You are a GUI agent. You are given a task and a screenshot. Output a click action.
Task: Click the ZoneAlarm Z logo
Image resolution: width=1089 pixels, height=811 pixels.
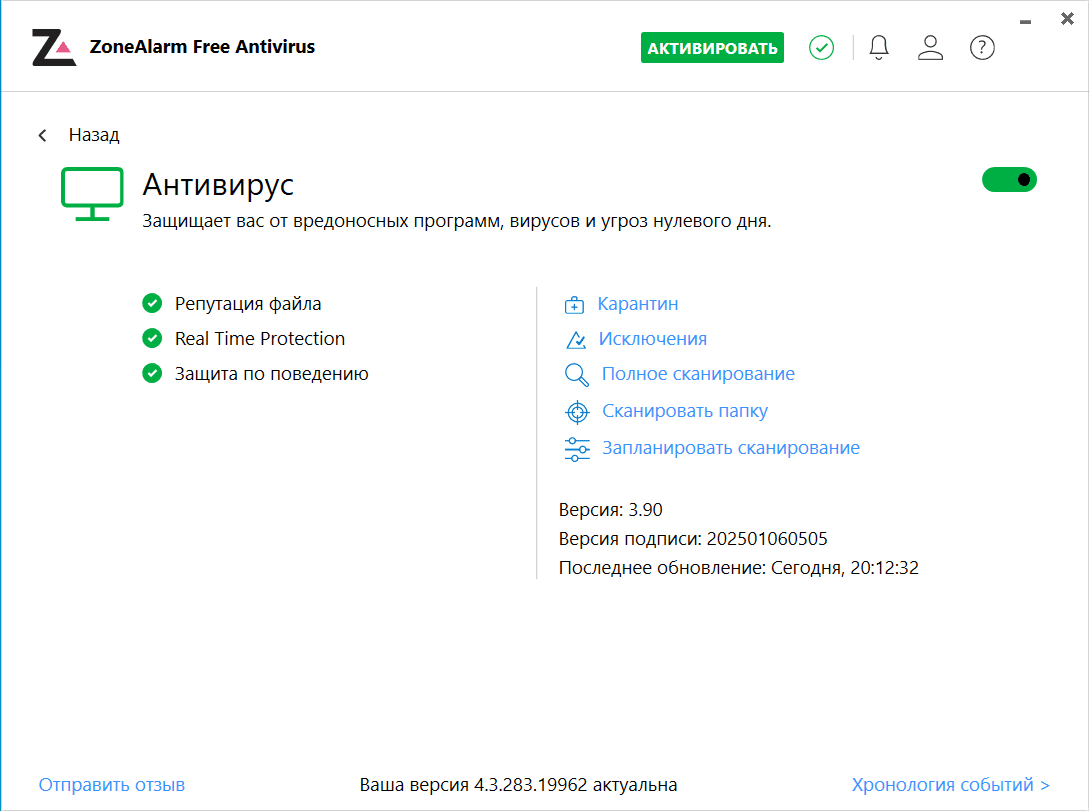[x=53, y=47]
